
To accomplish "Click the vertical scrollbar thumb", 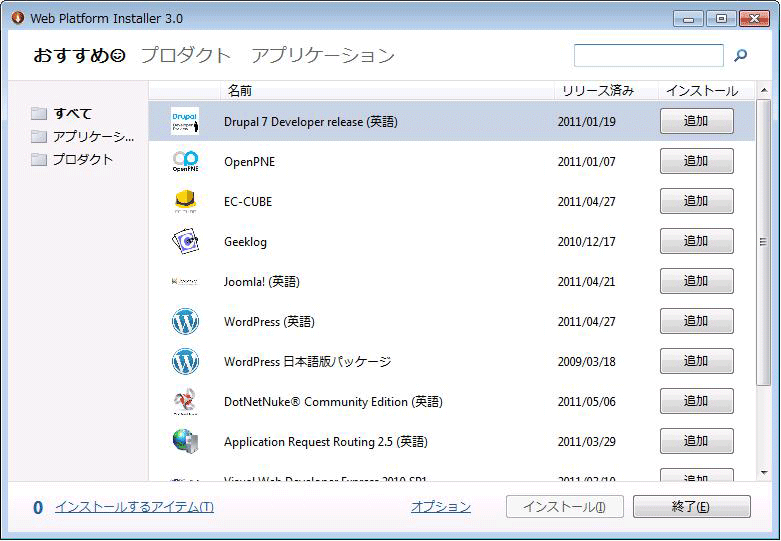I will click(x=764, y=242).
